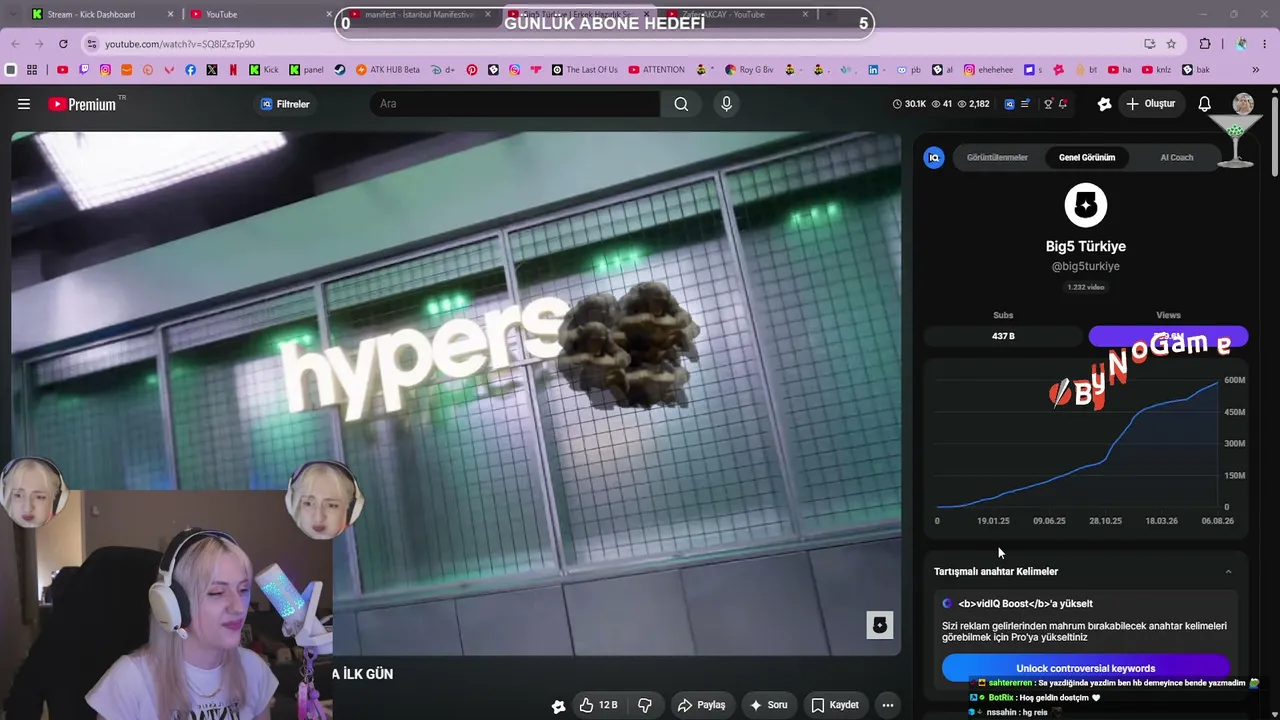The width and height of the screenshot is (1280, 720).
Task: Click the video player frame
Action: coord(456,394)
